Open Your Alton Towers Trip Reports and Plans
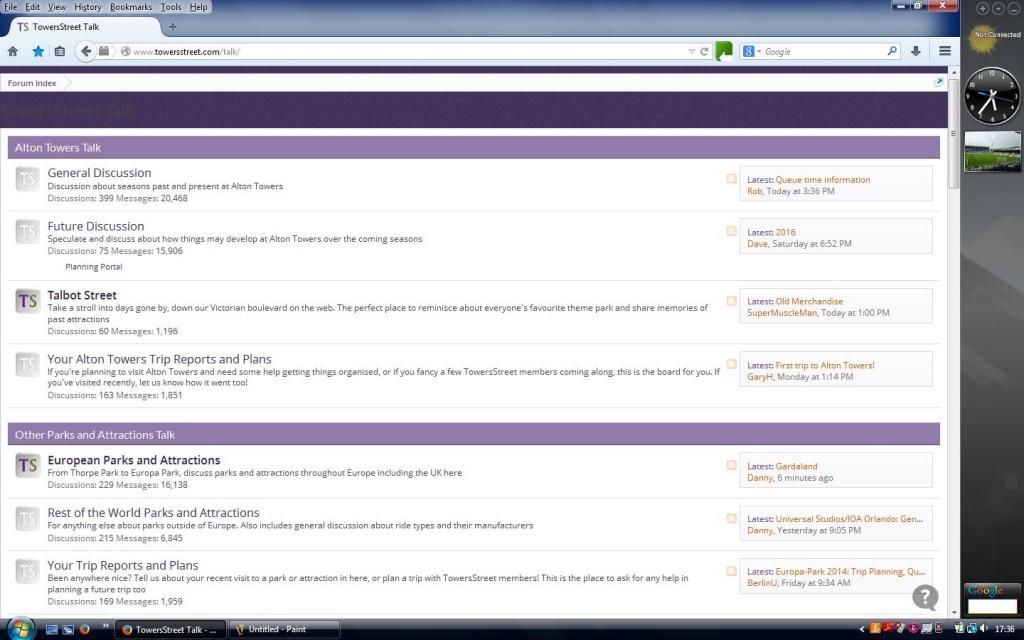The height and width of the screenshot is (640, 1024). tap(159, 359)
